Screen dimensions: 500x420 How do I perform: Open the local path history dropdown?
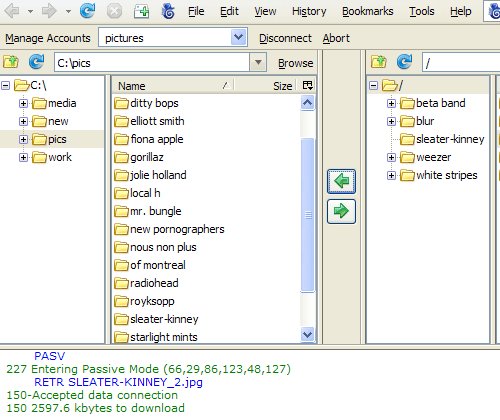click(x=258, y=62)
